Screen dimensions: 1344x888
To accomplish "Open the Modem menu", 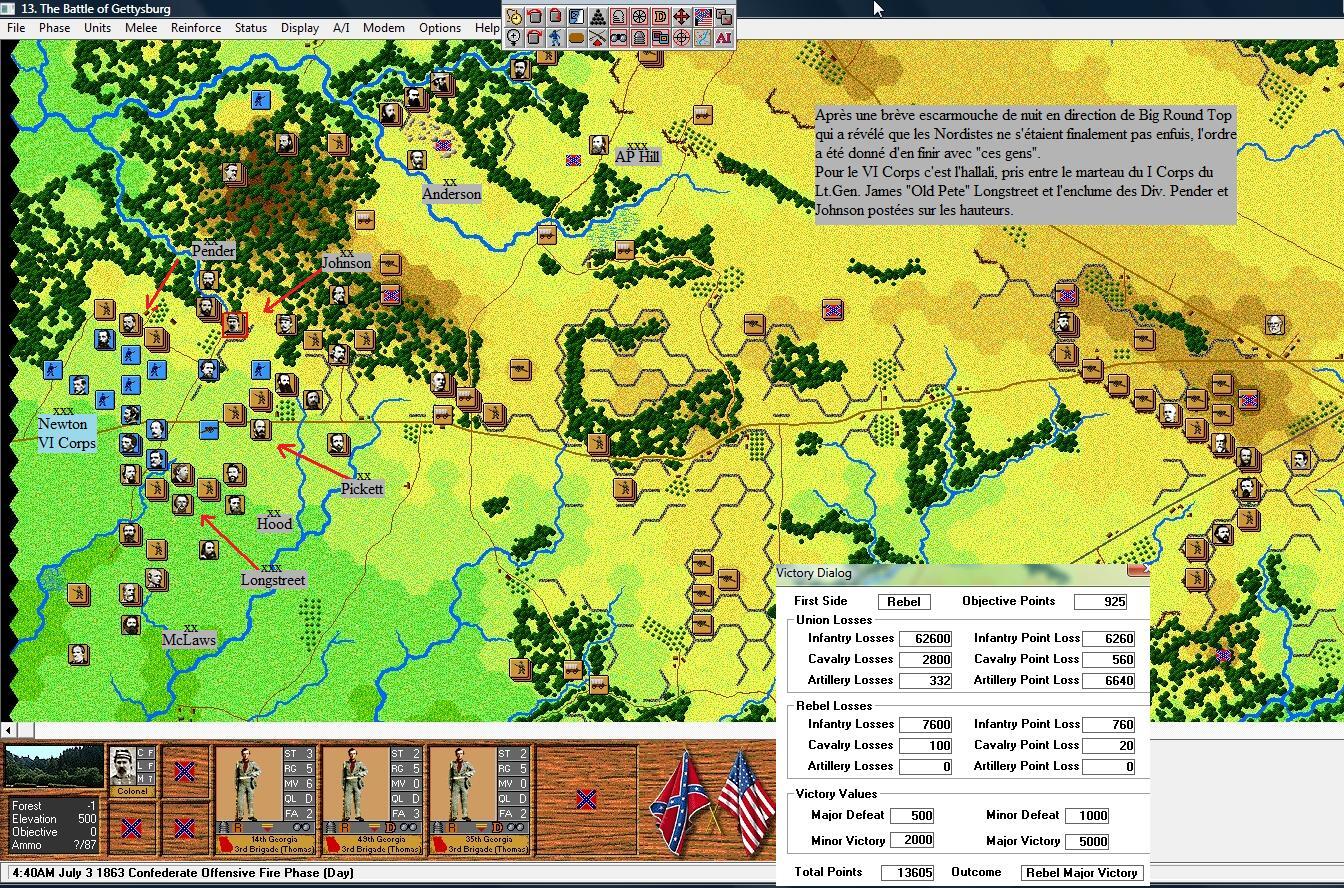I will [384, 28].
